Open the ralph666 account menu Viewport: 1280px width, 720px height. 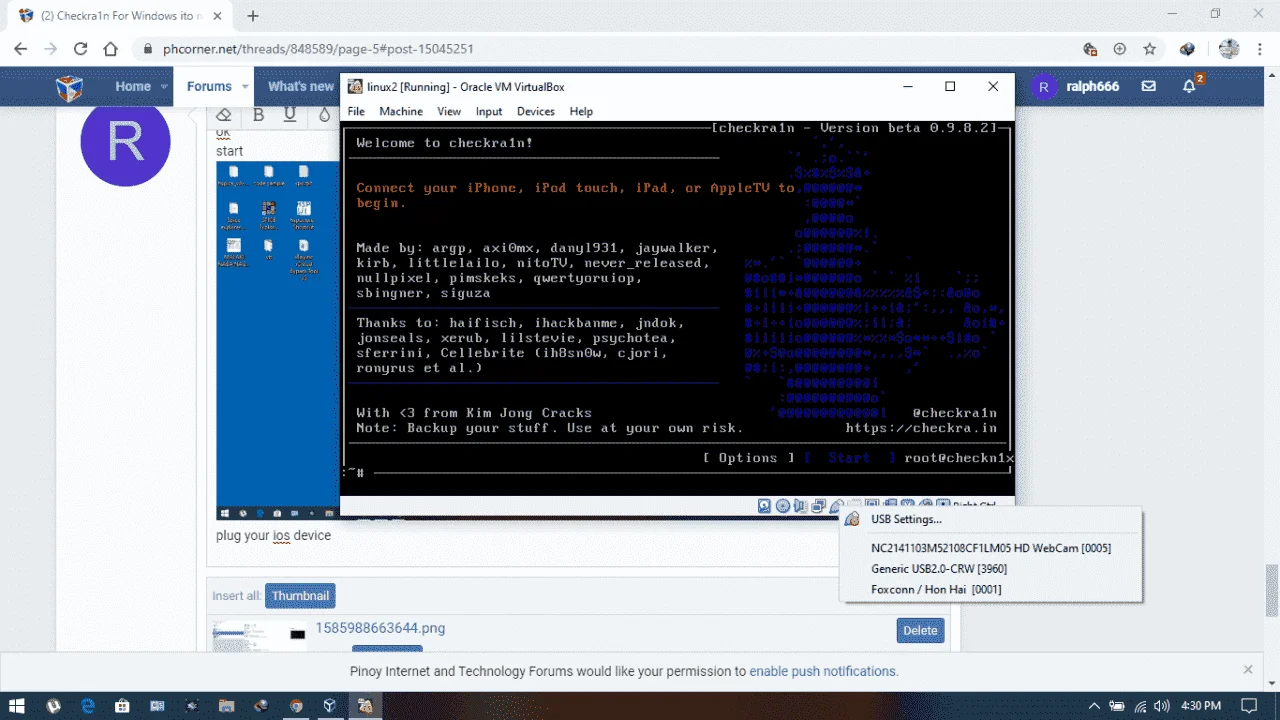(x=1075, y=87)
